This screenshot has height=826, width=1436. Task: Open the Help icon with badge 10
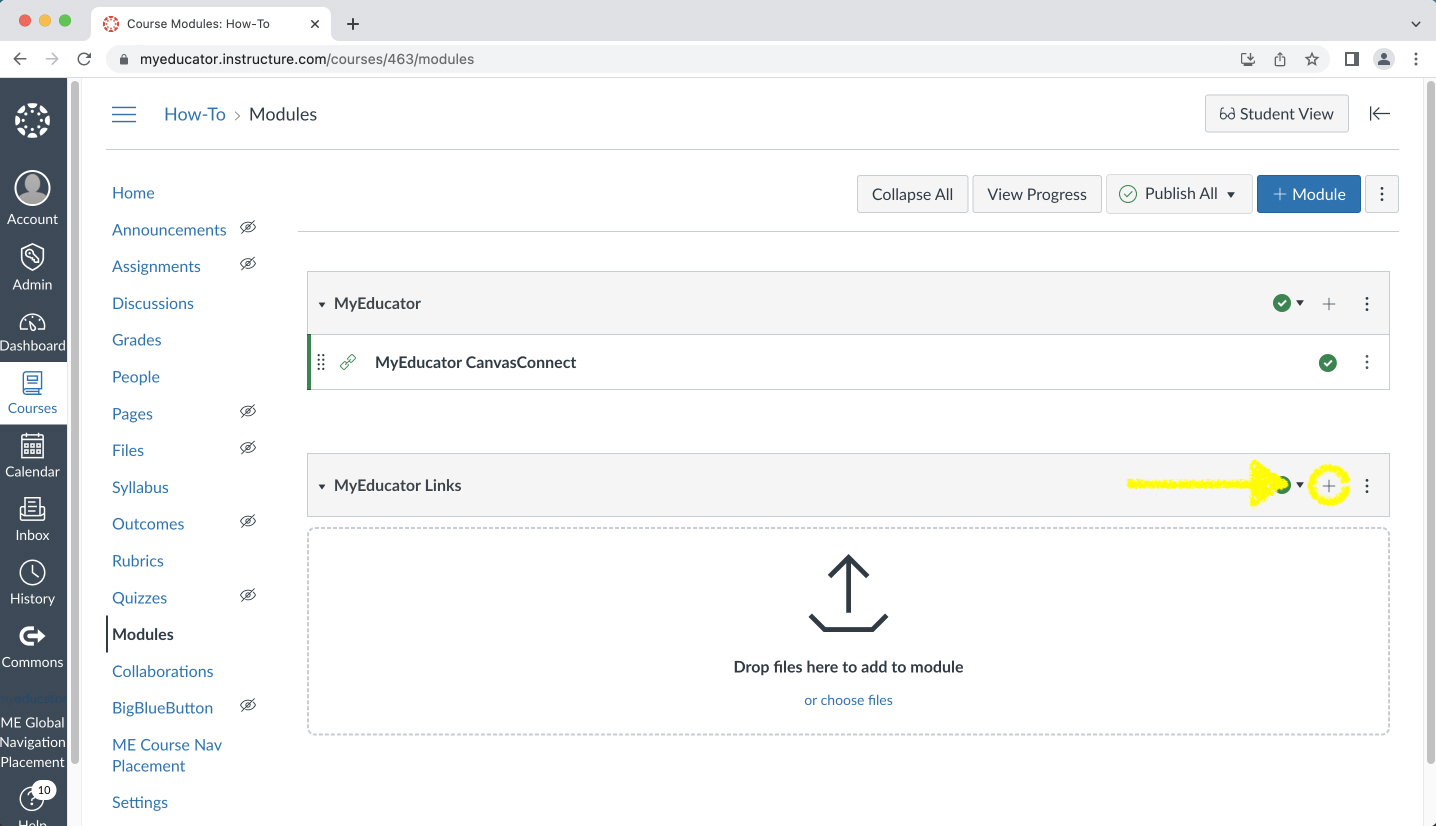pyautogui.click(x=32, y=801)
